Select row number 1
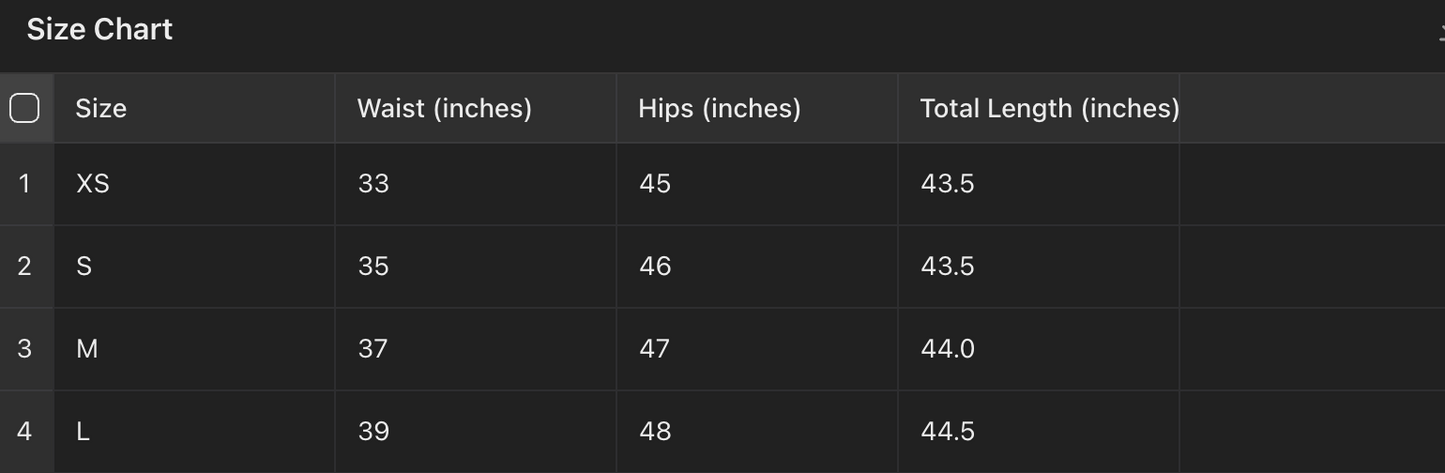This screenshot has width=1445, height=473. pos(25,184)
